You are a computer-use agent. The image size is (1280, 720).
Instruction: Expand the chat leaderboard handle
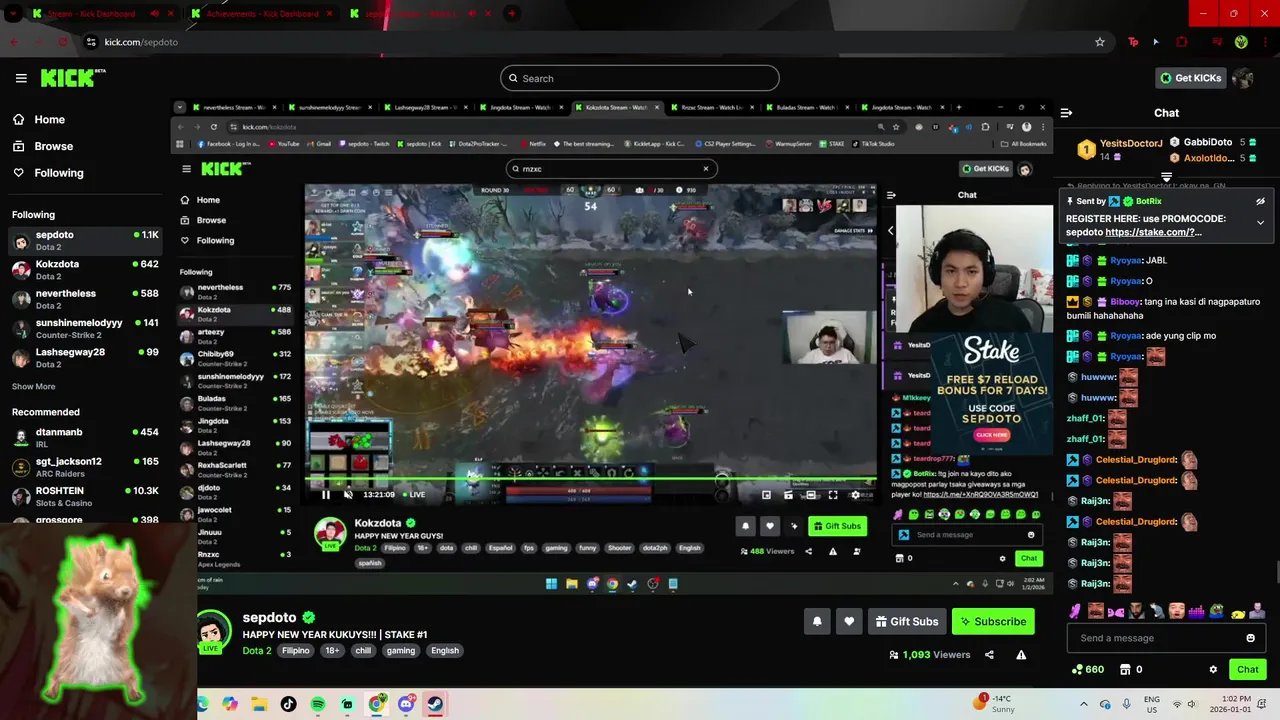[1166, 177]
